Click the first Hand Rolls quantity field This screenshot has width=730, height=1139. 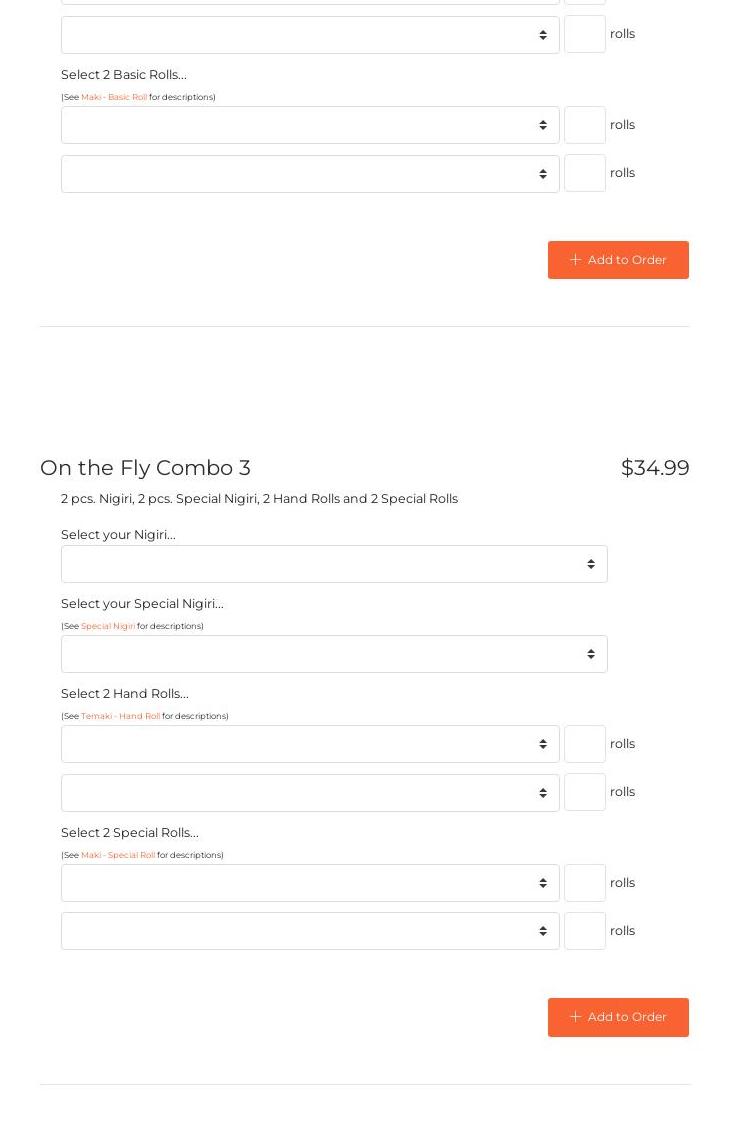pyautogui.click(x=585, y=744)
